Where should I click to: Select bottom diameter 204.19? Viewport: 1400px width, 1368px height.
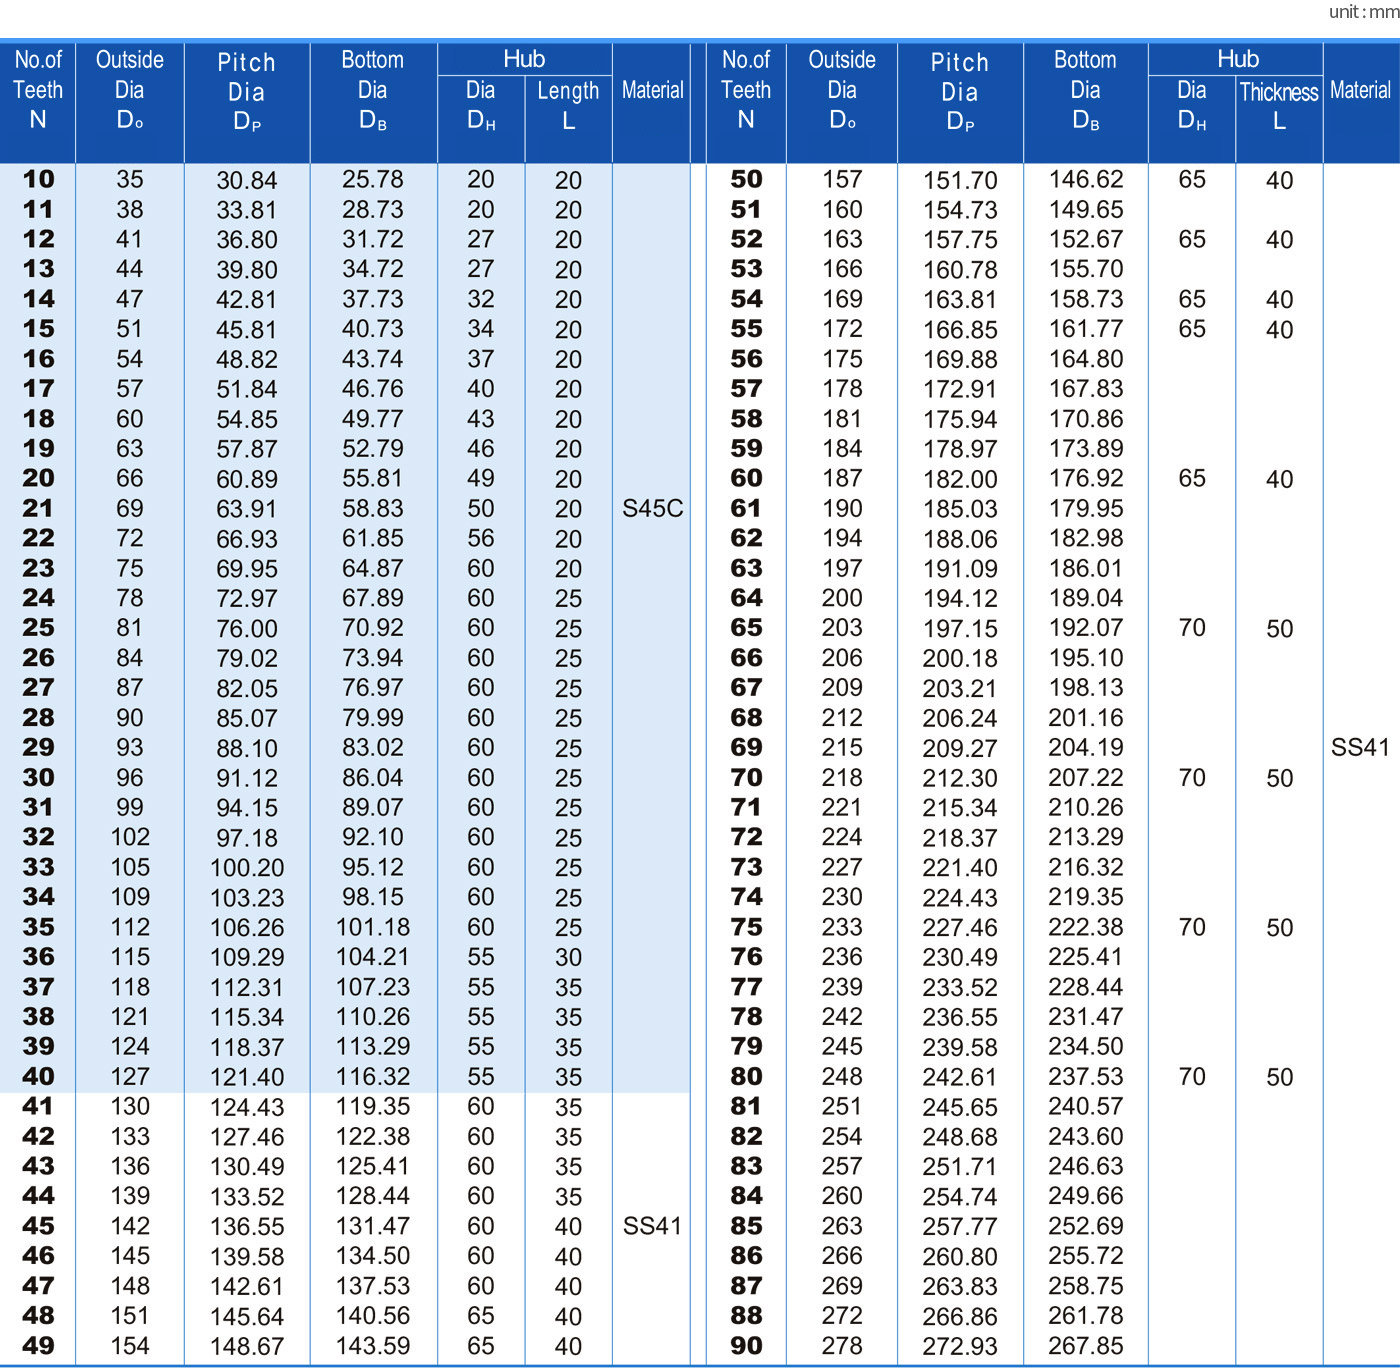(x=1086, y=747)
